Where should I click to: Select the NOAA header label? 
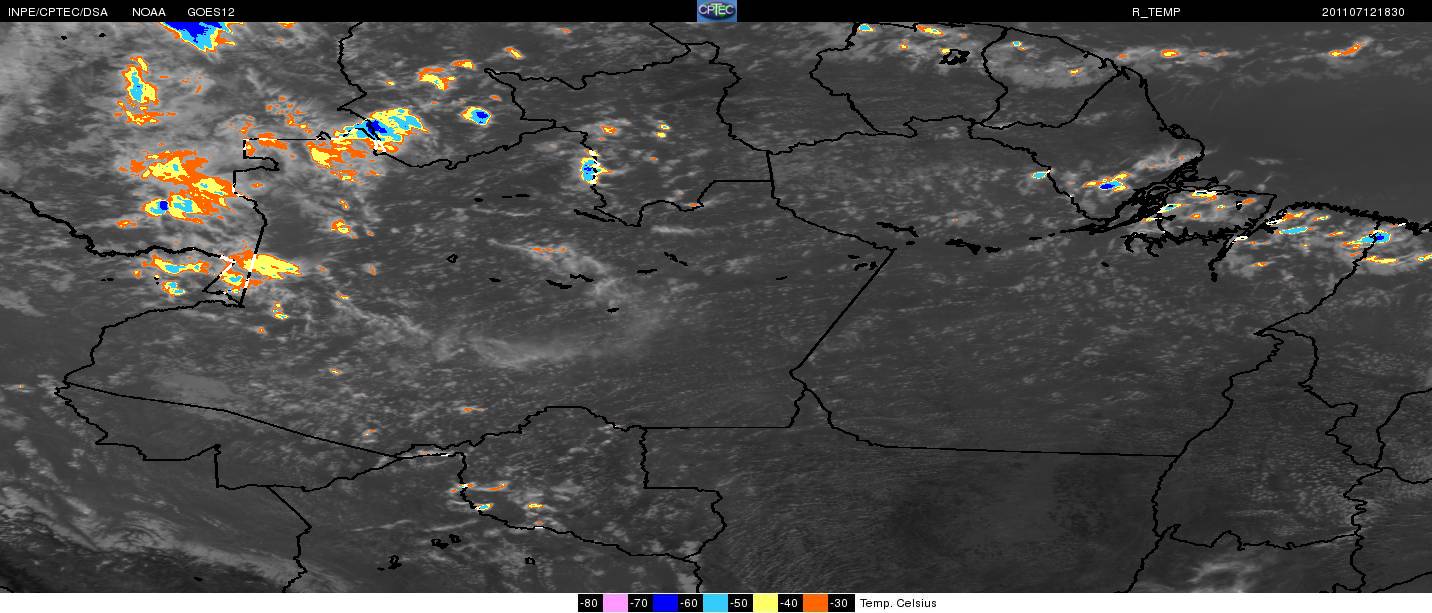[x=149, y=12]
